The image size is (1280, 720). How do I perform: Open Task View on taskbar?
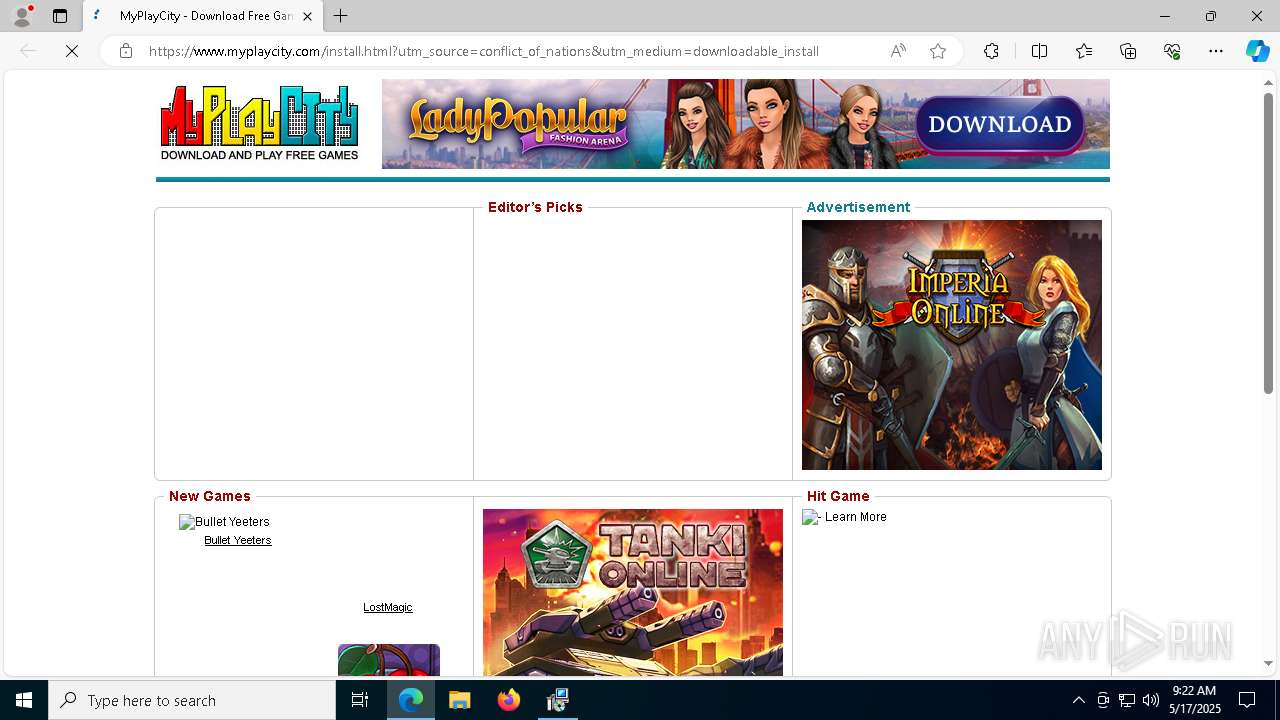click(360, 700)
